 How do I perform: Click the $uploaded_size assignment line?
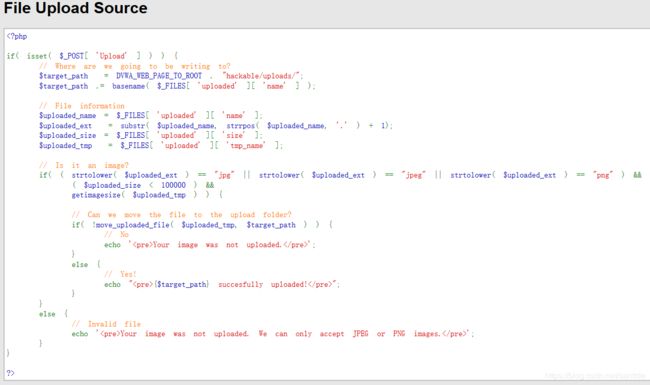click(x=151, y=136)
